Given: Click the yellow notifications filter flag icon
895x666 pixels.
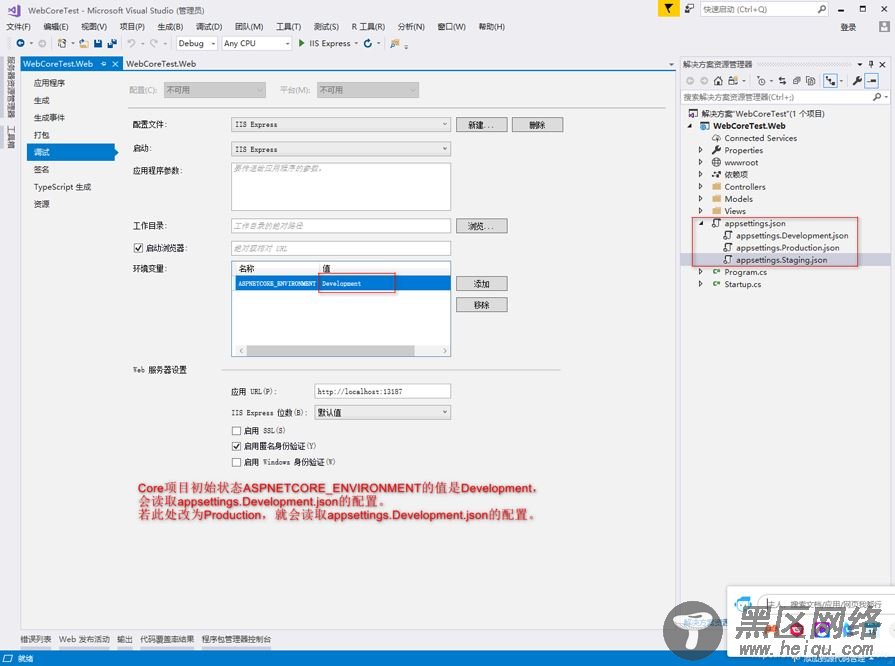Looking at the screenshot, I should coord(668,9).
